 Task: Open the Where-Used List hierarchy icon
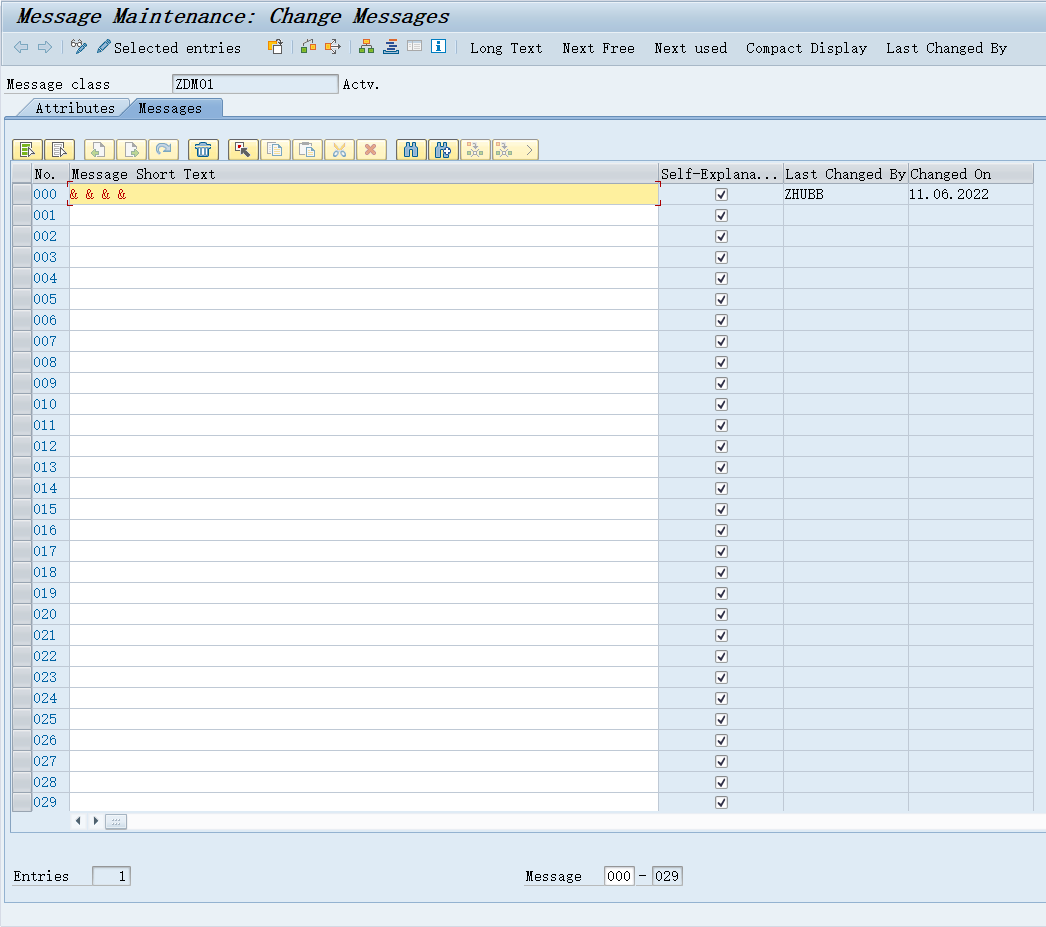[x=366, y=47]
